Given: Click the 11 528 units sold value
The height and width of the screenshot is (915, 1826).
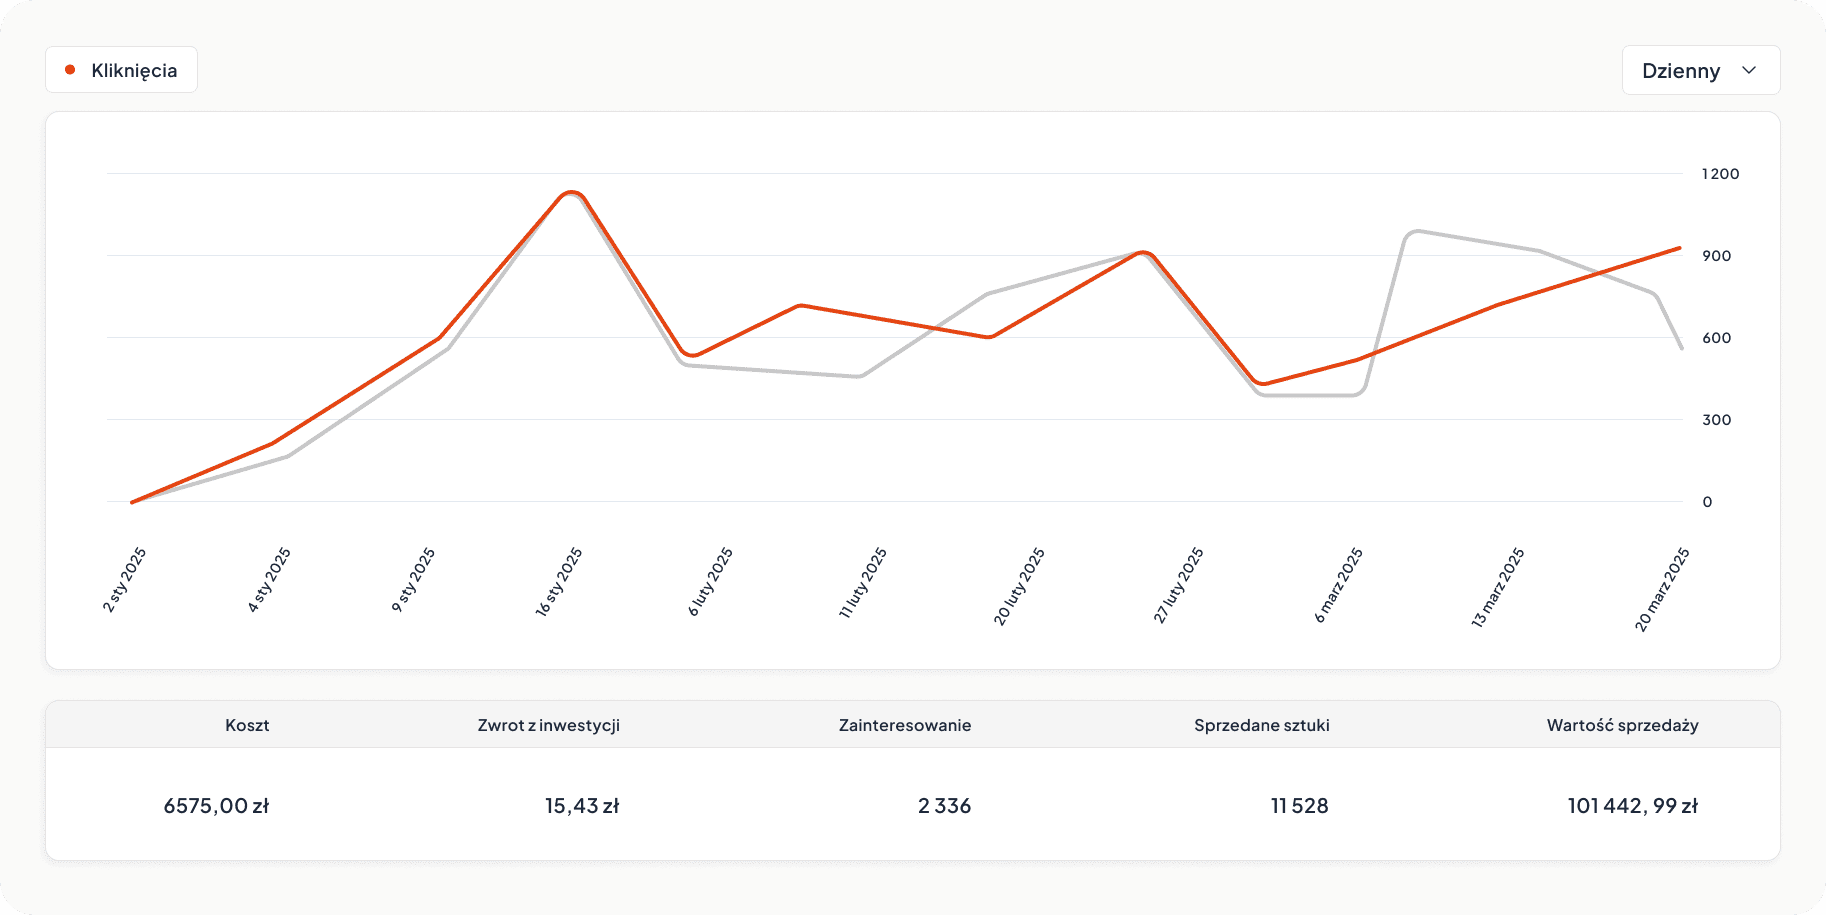Looking at the screenshot, I should point(1299,806).
